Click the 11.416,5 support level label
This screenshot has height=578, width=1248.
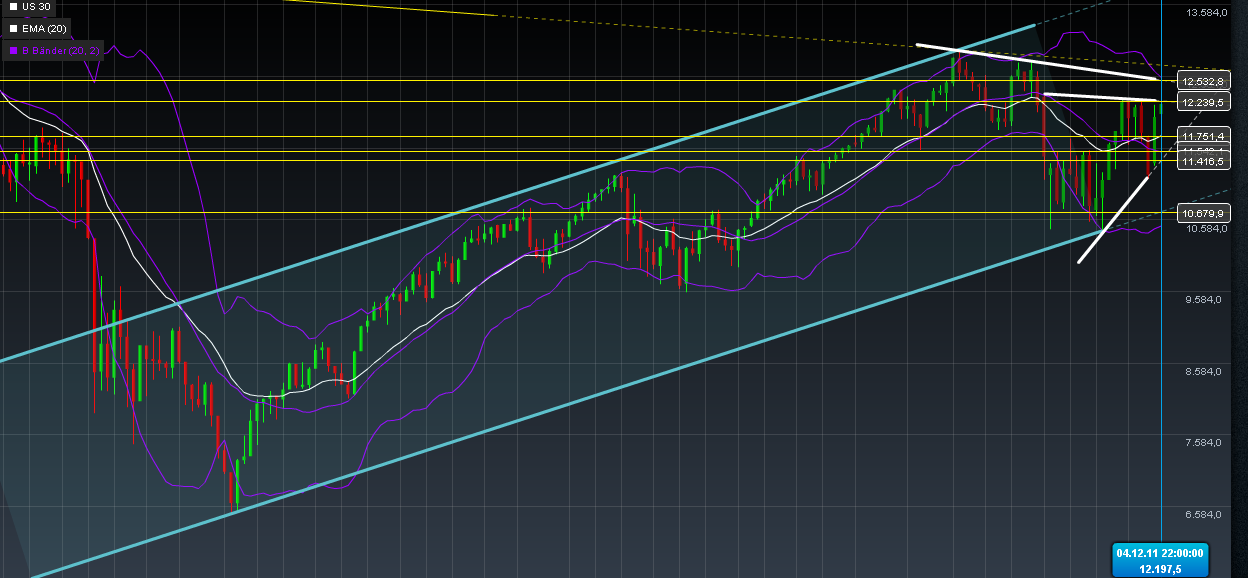click(x=1203, y=160)
